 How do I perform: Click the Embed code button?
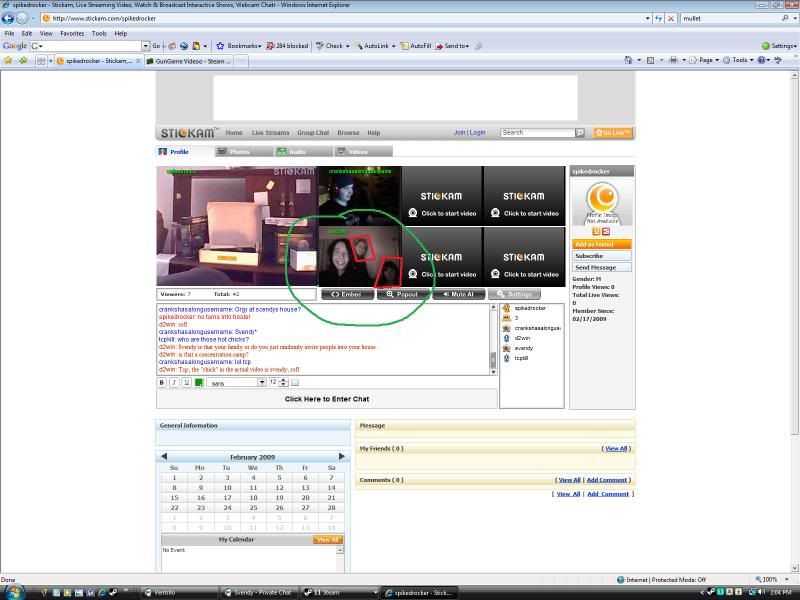tap(347, 295)
